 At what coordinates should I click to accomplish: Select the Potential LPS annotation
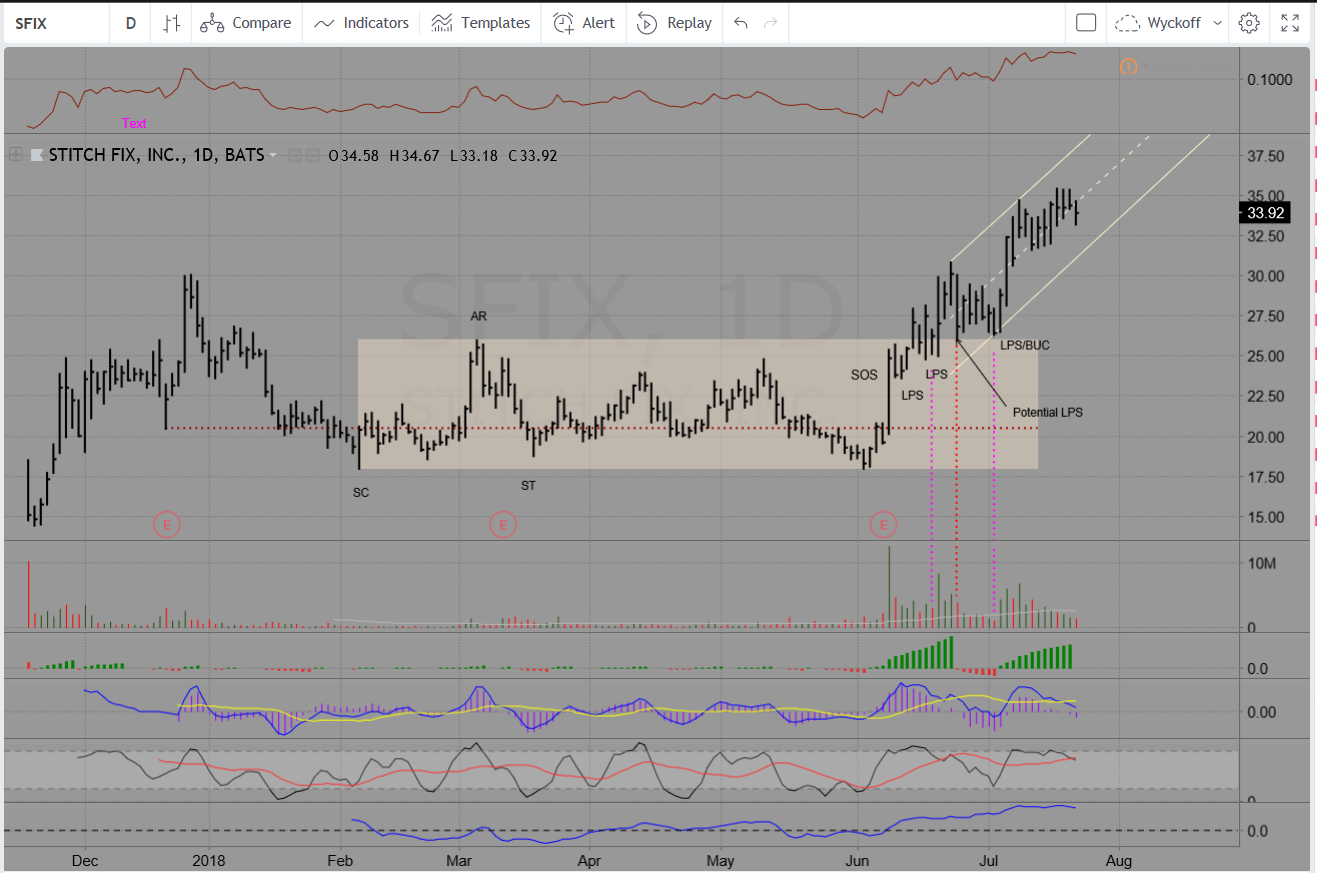pos(1048,412)
